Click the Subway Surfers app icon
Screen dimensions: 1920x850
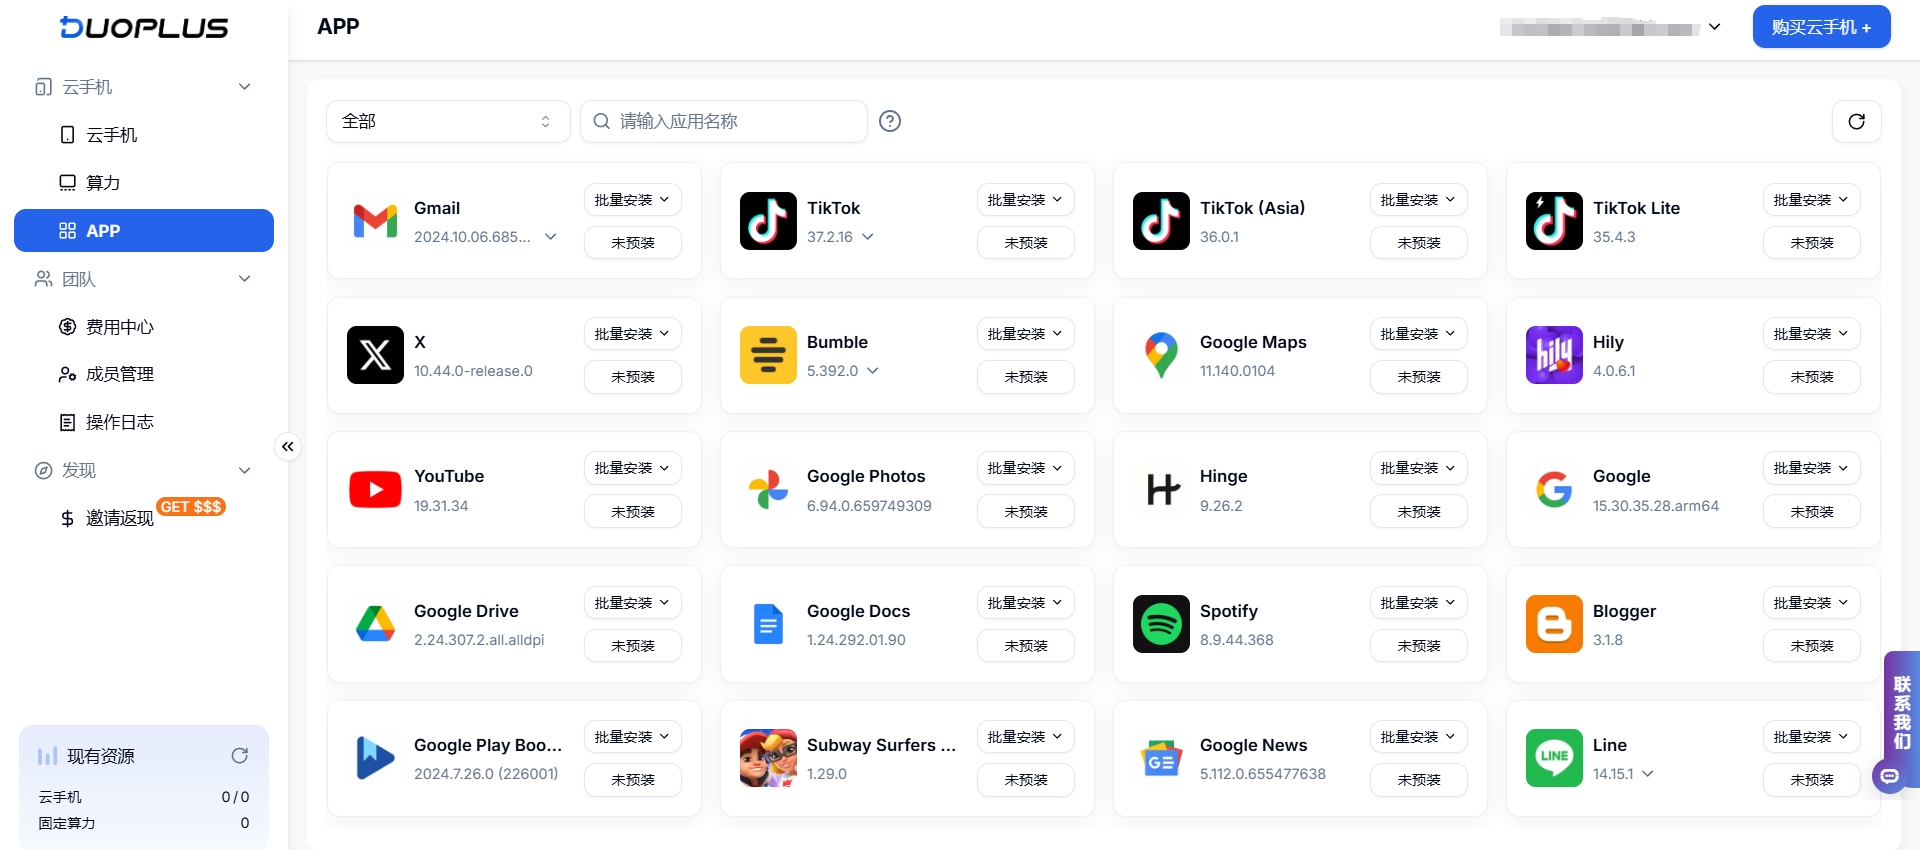pos(768,758)
